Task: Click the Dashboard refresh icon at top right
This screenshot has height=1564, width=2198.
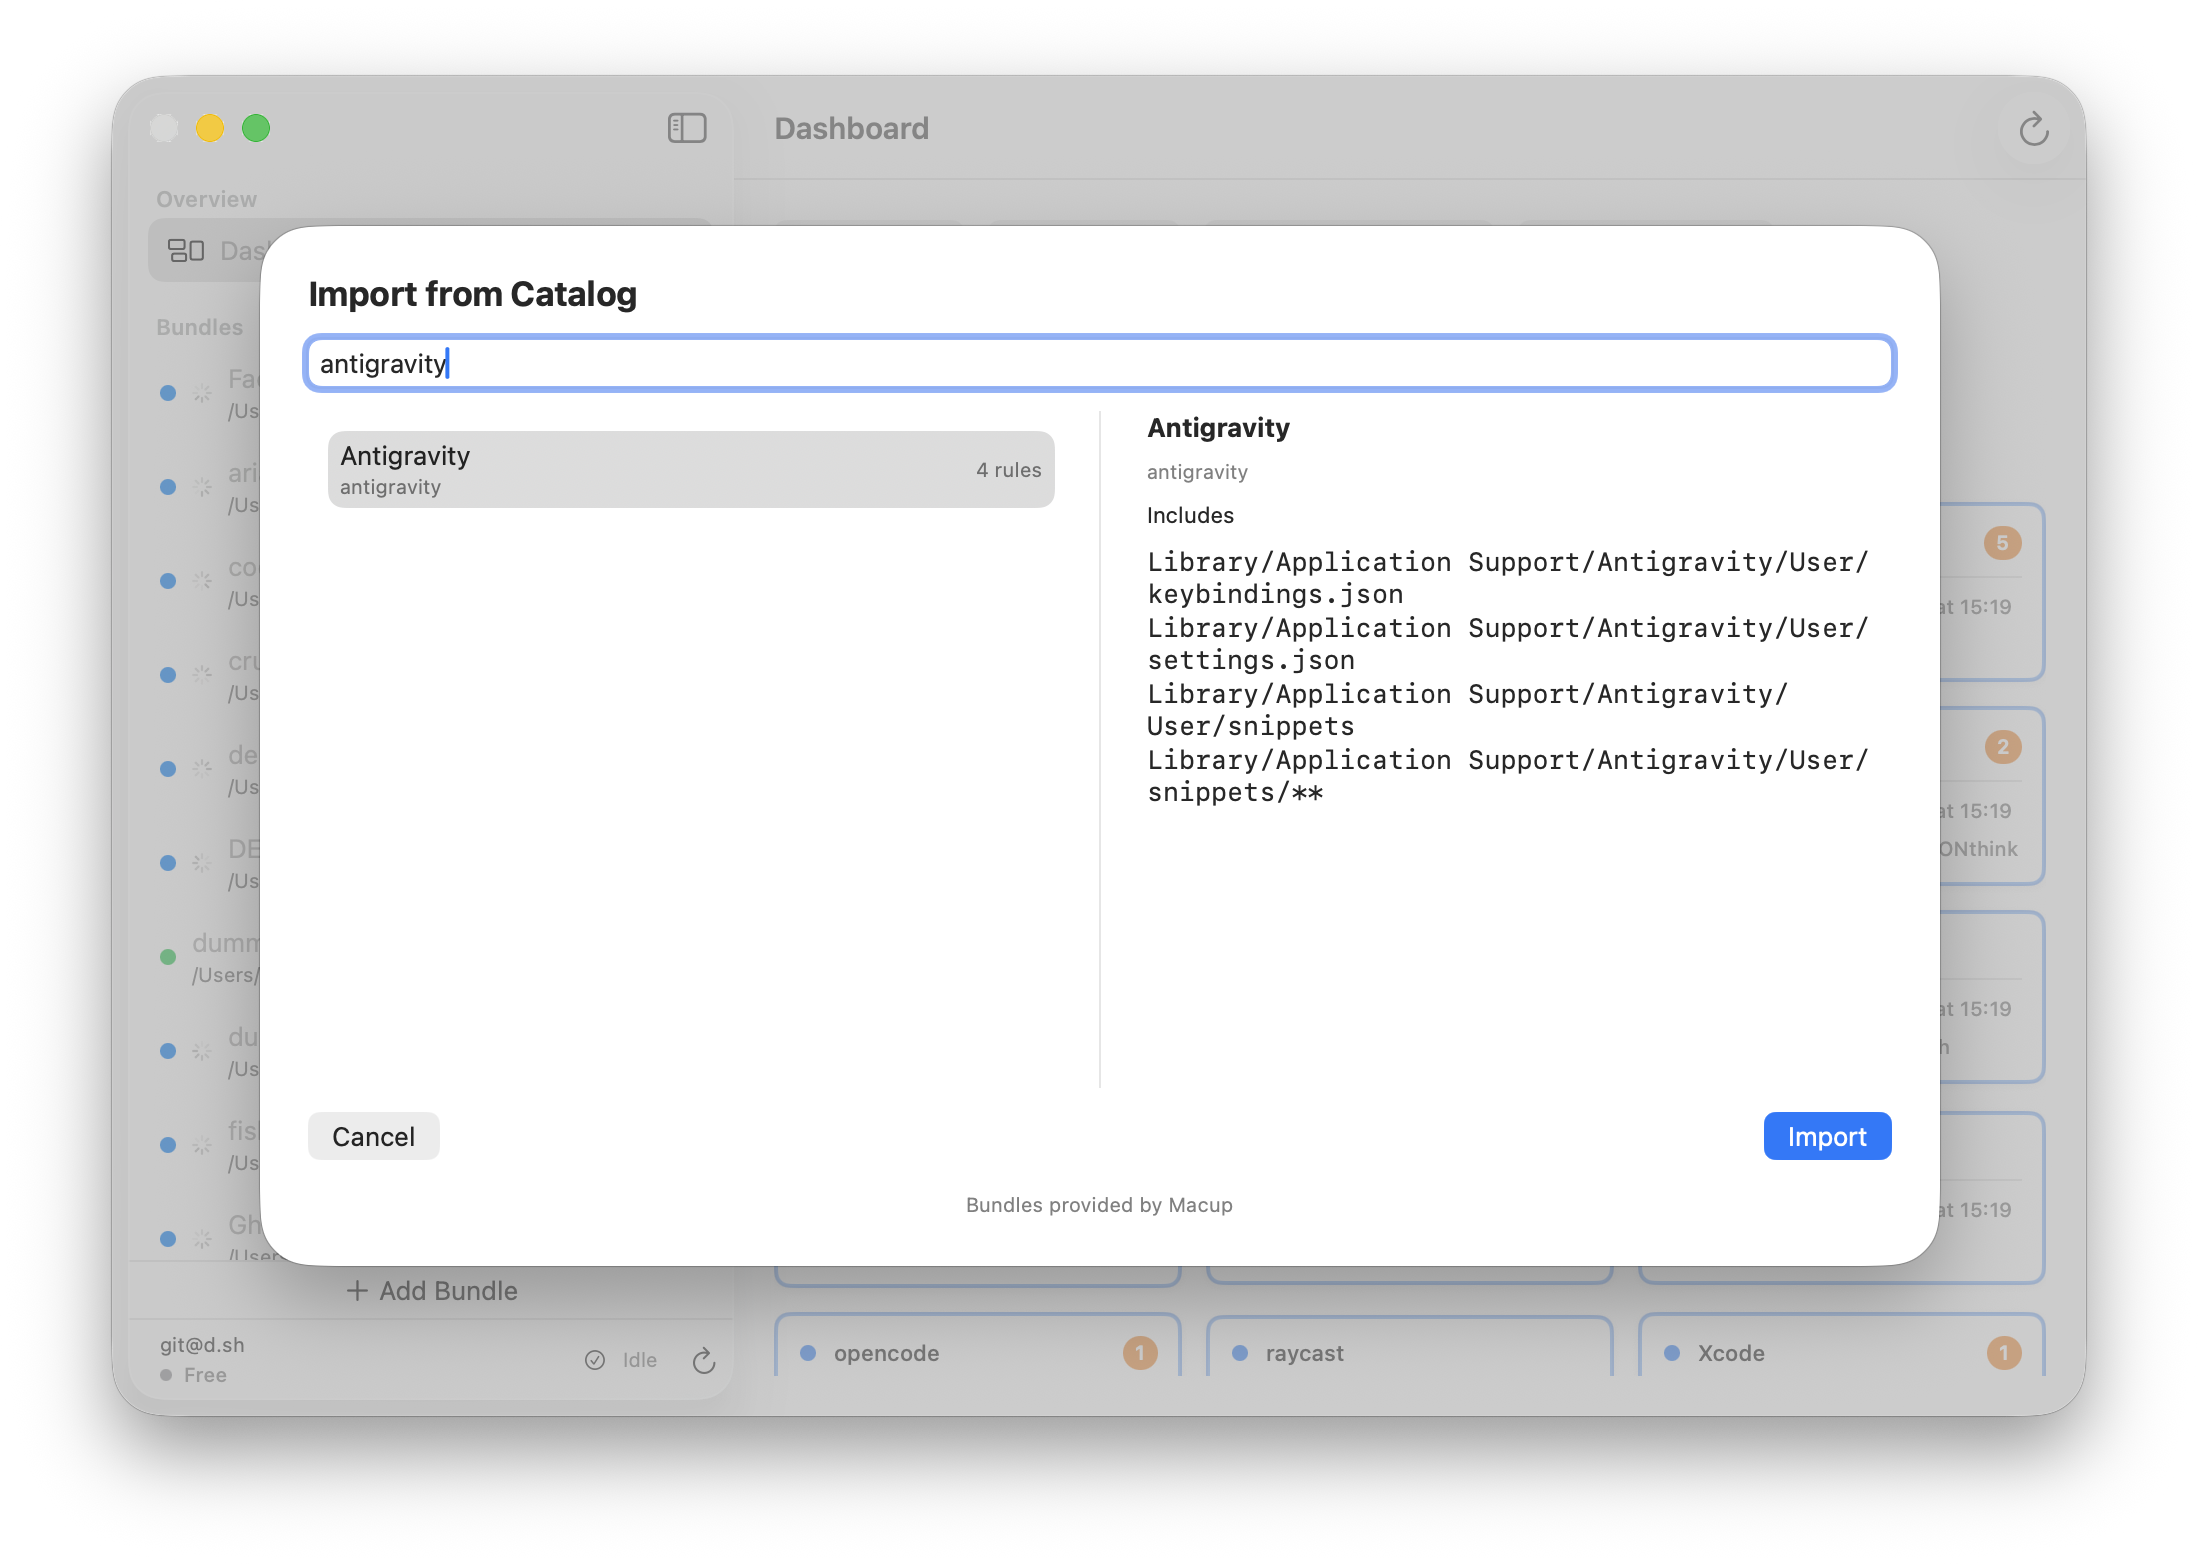Action: 2033,129
